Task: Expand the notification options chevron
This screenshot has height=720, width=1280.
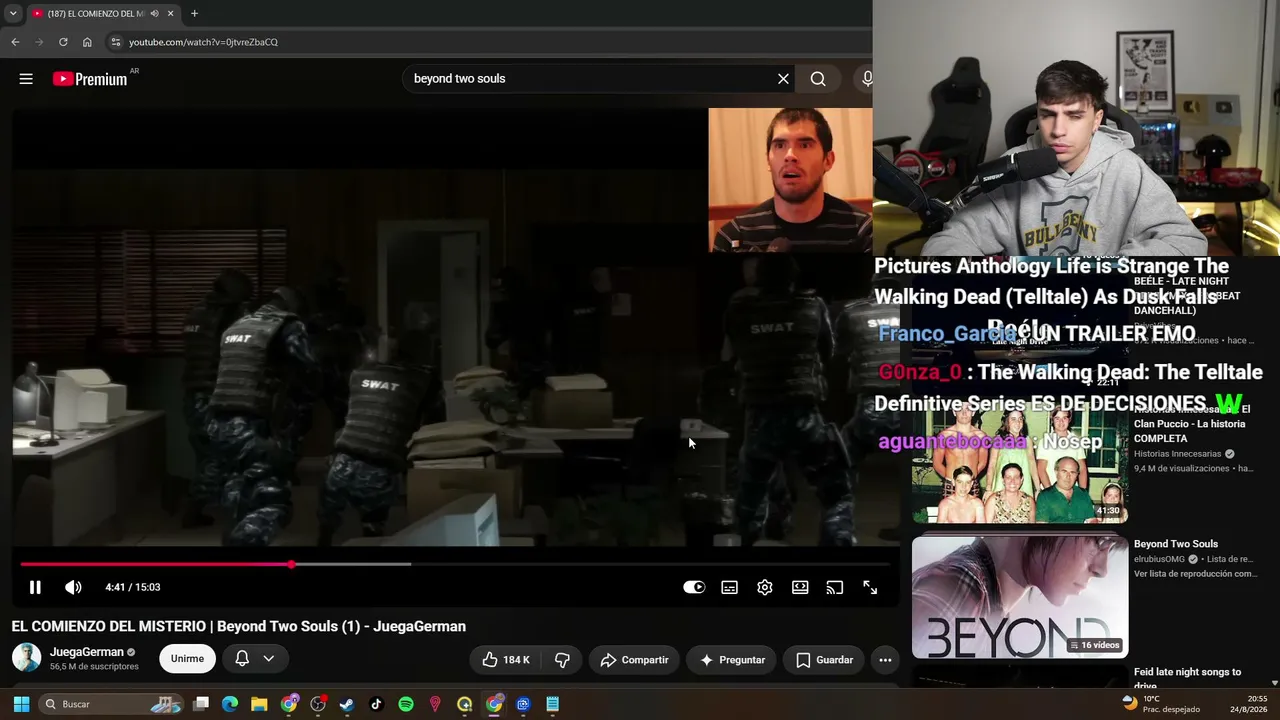Action: (268, 659)
